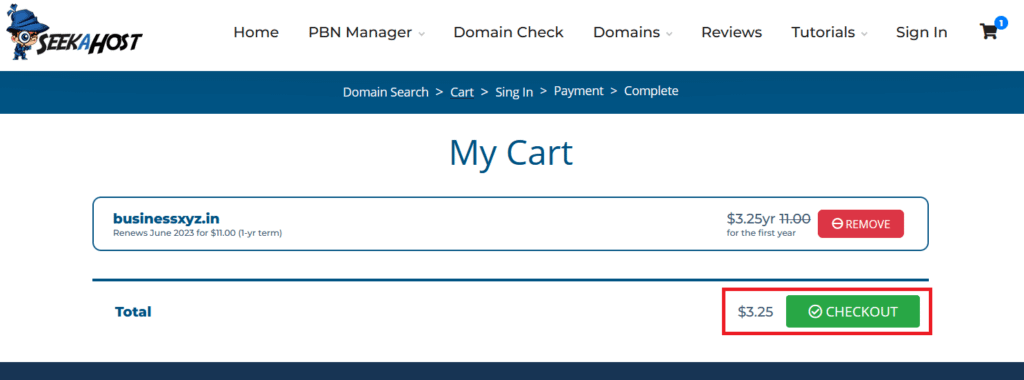The image size is (1024, 380).
Task: Click the 'for the first year' text
Action: (761, 233)
